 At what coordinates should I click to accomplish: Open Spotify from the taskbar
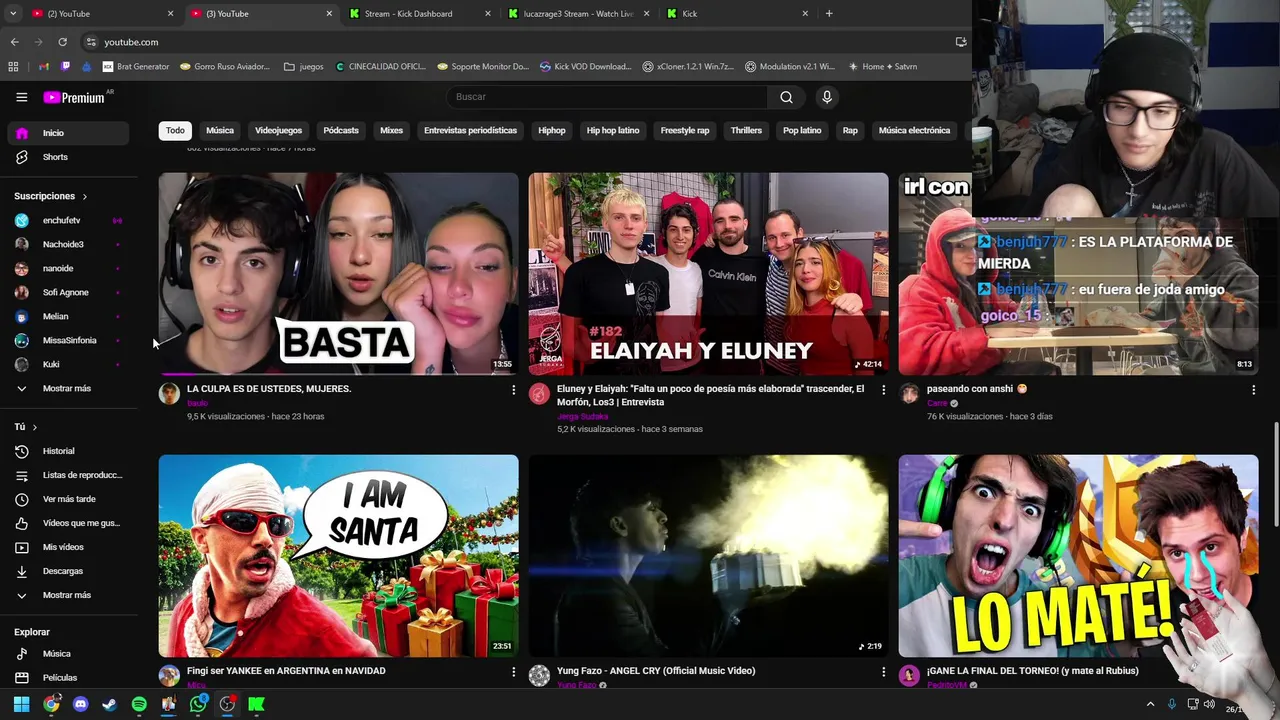[x=139, y=704]
